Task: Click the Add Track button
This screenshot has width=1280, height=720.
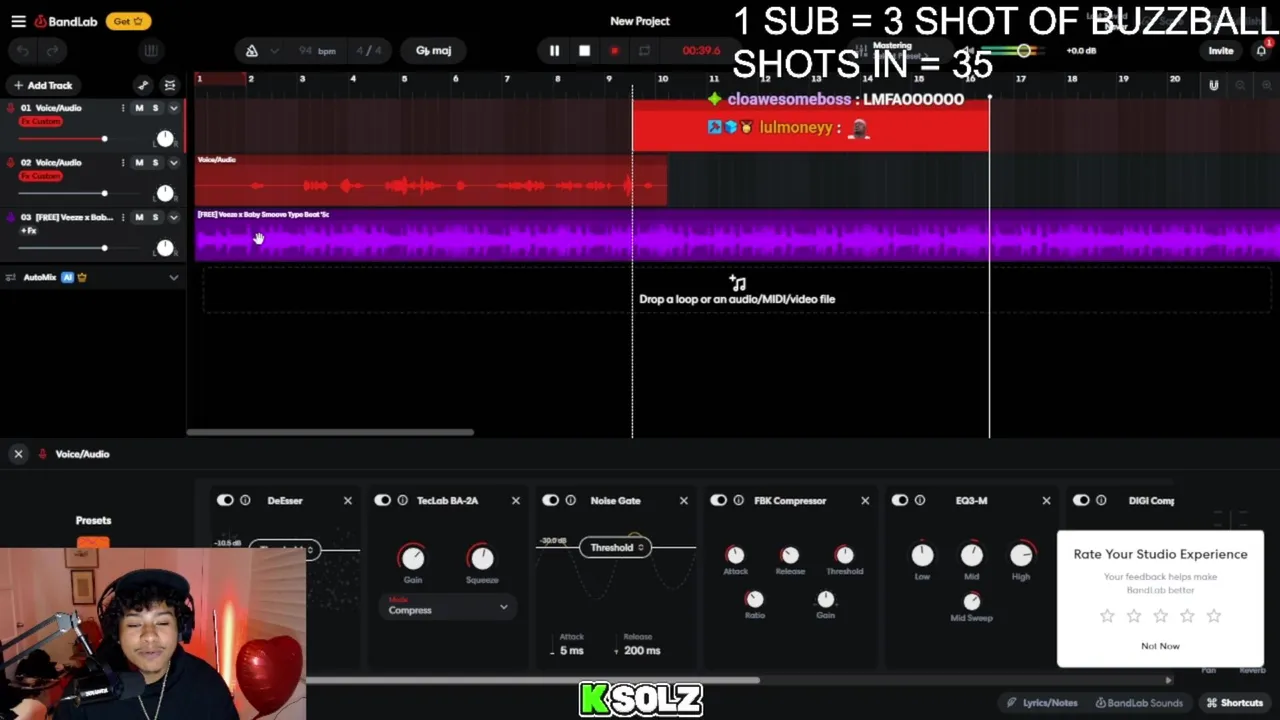Action: [43, 86]
